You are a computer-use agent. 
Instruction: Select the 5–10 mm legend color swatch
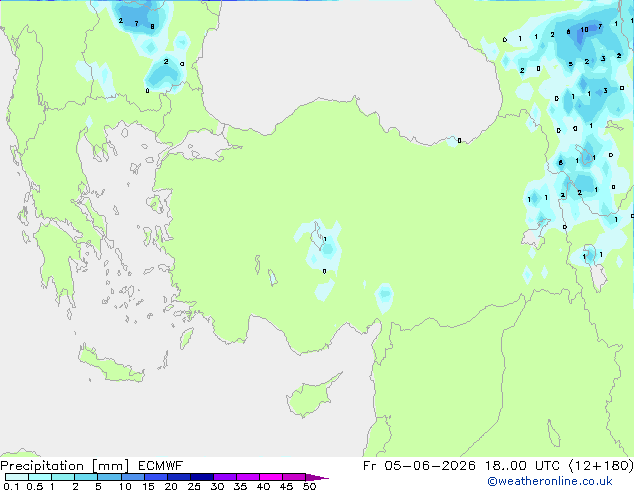(109, 477)
